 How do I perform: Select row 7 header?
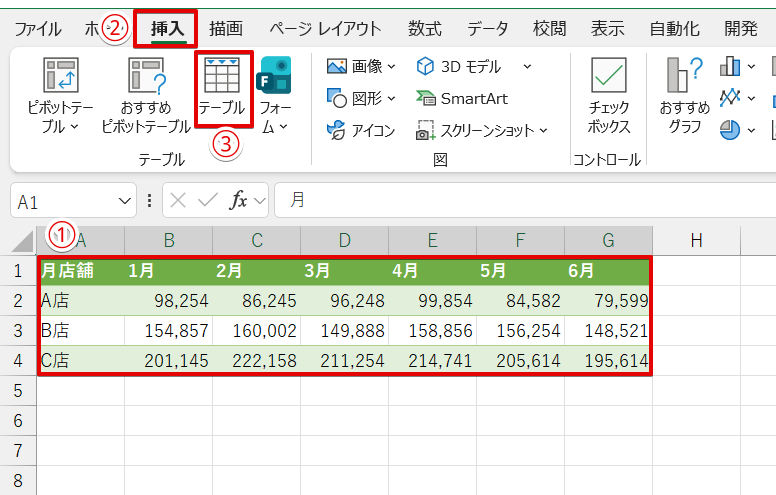(18, 450)
